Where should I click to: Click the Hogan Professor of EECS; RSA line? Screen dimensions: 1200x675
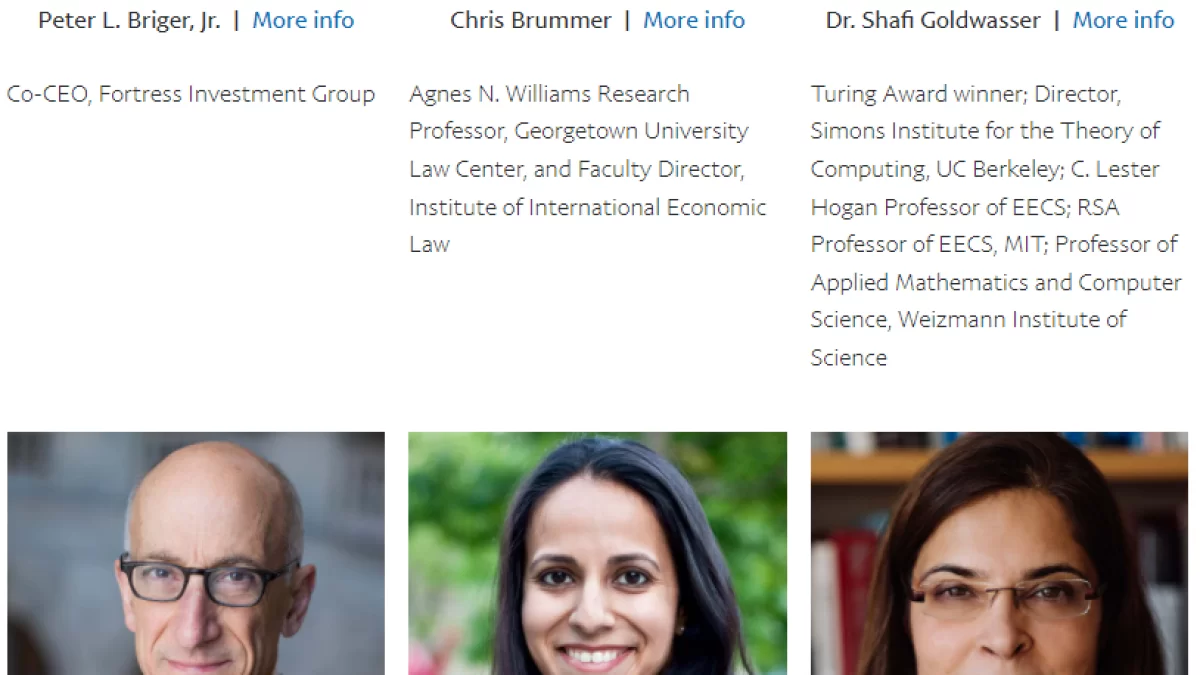(x=964, y=207)
